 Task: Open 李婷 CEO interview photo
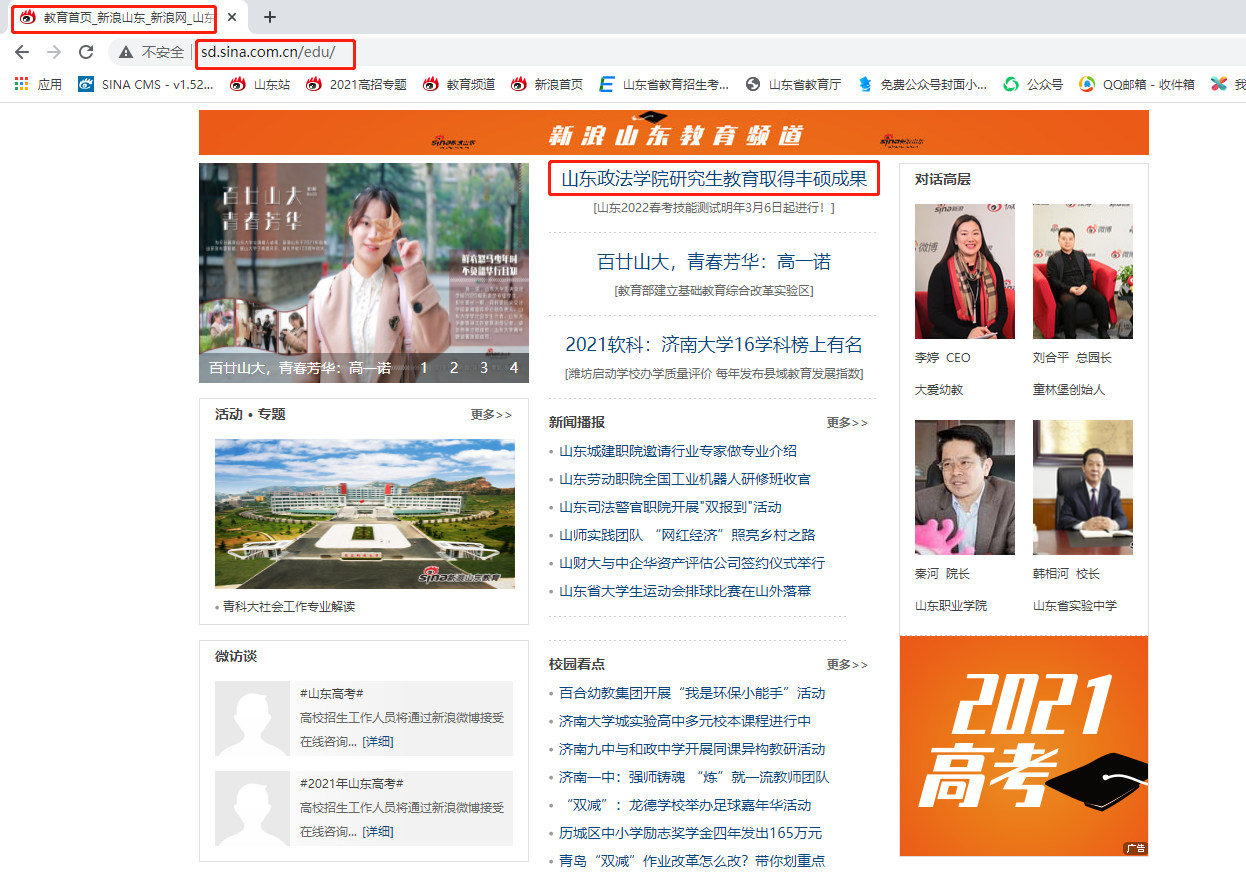[x=964, y=272]
